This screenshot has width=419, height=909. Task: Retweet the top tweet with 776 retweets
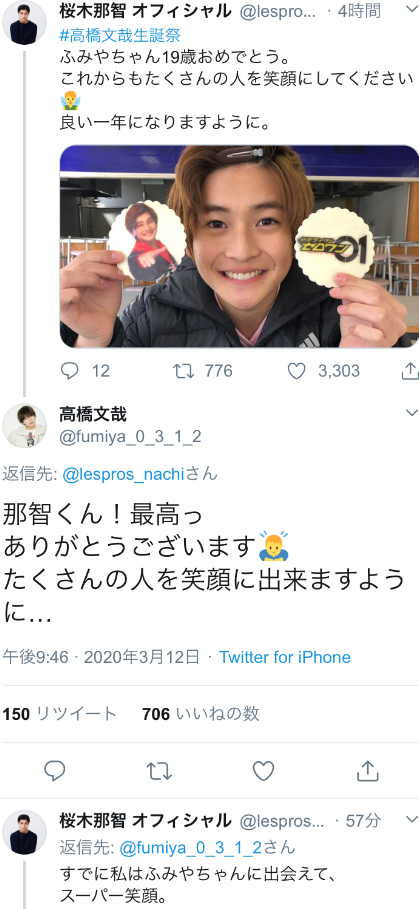pyautogui.click(x=183, y=371)
